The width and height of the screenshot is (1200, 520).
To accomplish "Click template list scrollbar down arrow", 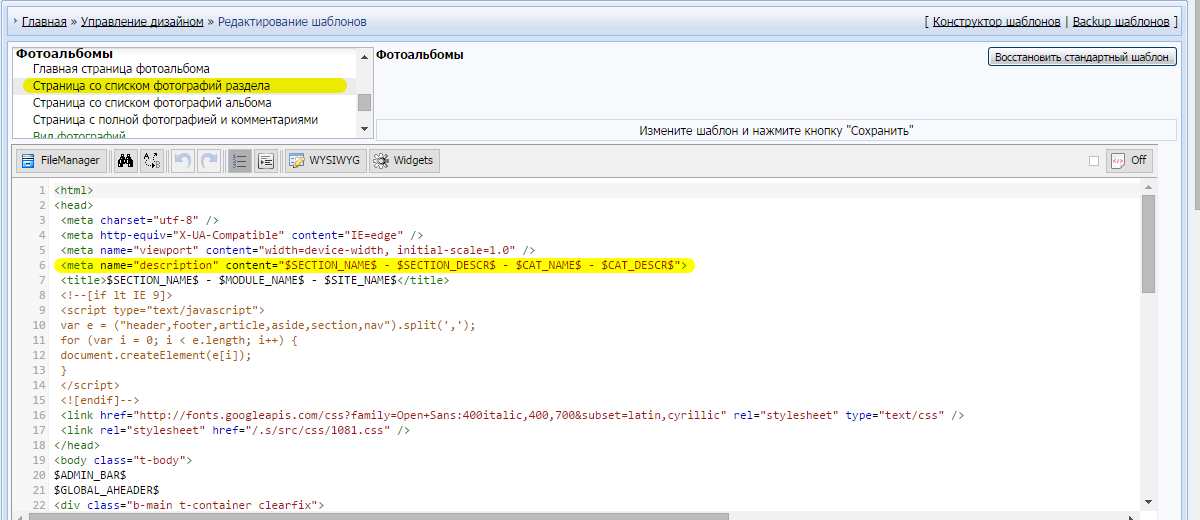I will (x=365, y=129).
